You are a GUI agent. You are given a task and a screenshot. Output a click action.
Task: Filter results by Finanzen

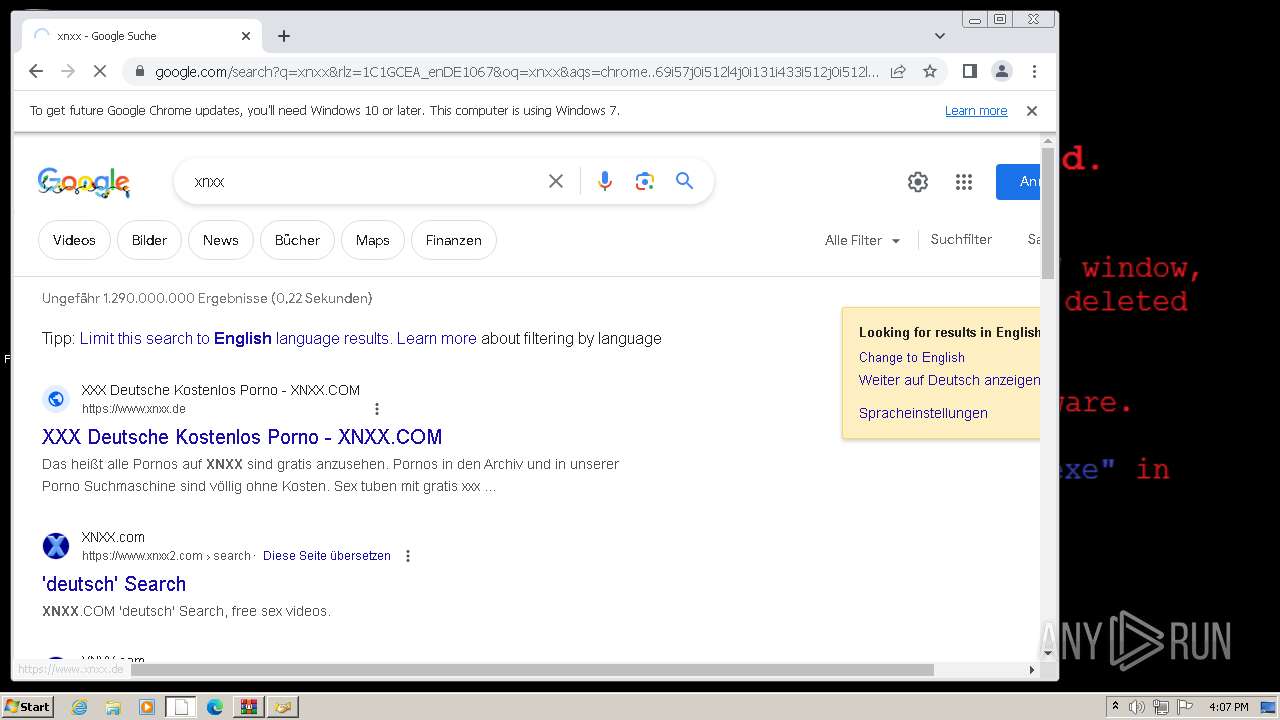pos(453,240)
